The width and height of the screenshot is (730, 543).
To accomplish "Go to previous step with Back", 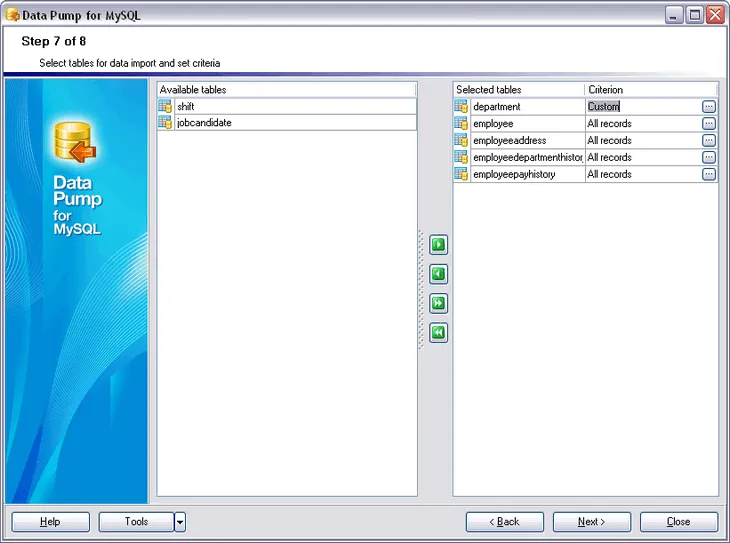I will [x=505, y=522].
